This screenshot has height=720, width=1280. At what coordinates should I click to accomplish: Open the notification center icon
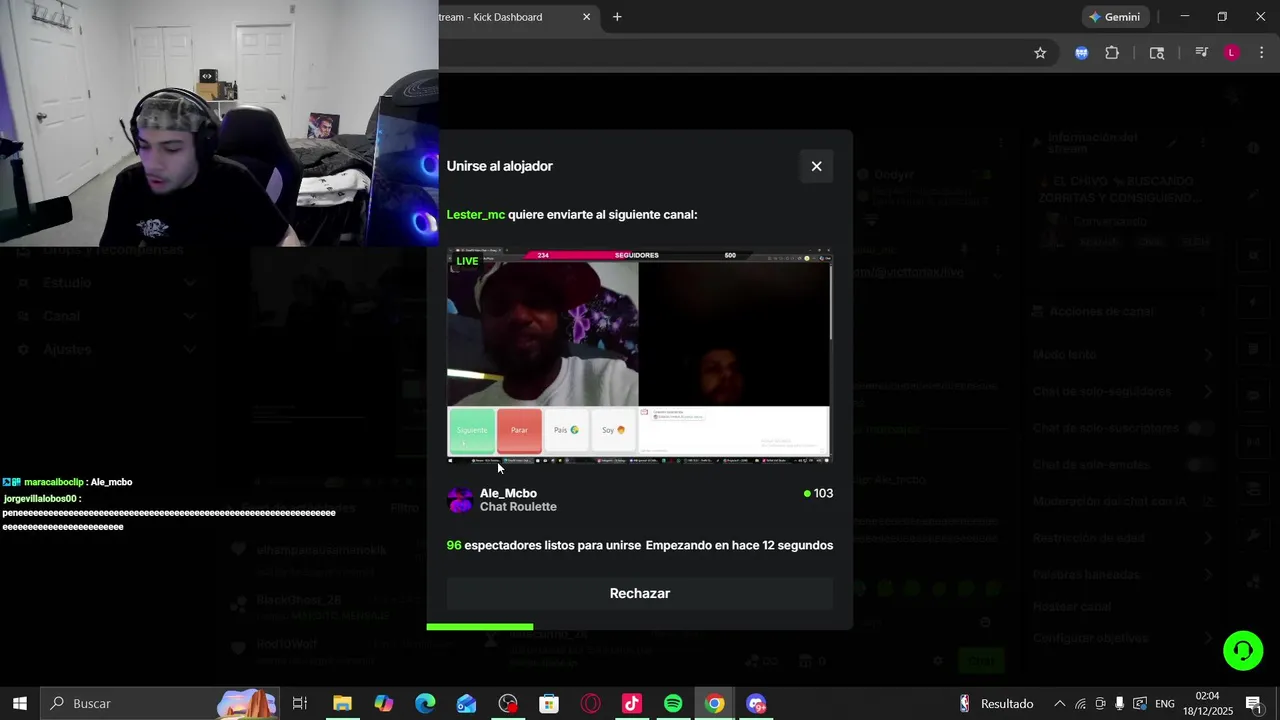click(1253, 704)
